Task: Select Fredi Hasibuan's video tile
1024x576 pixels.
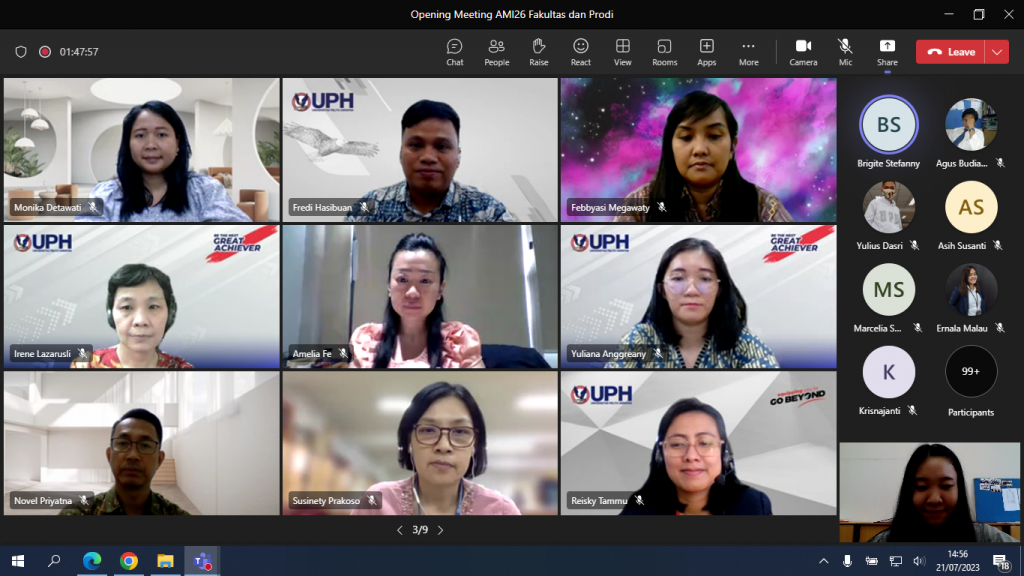Action: click(x=420, y=150)
